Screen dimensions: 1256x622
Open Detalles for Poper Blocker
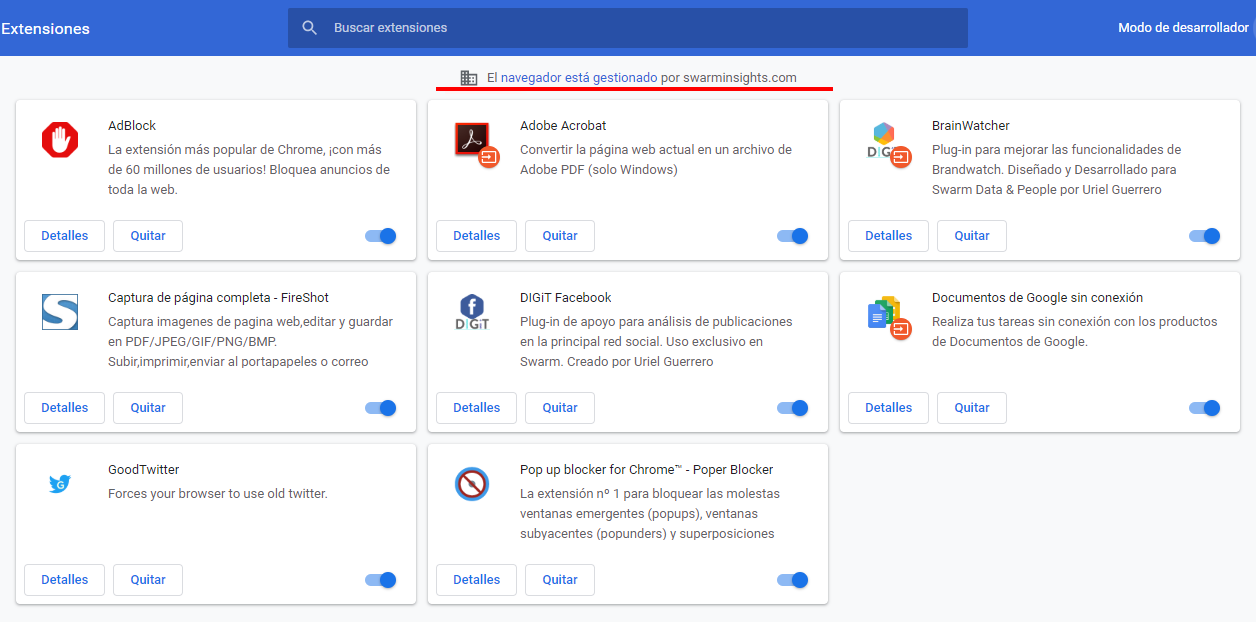tap(477, 580)
